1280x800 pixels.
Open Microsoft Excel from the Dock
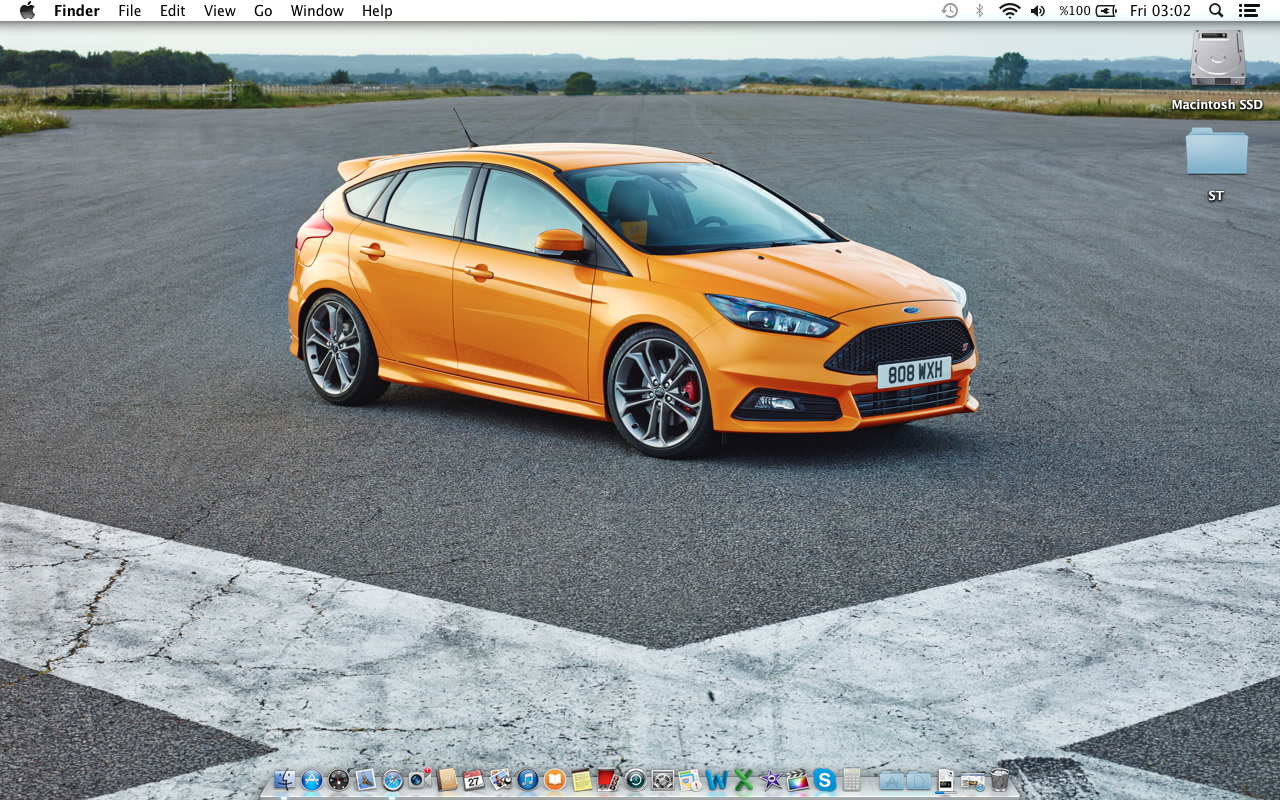coord(744,780)
